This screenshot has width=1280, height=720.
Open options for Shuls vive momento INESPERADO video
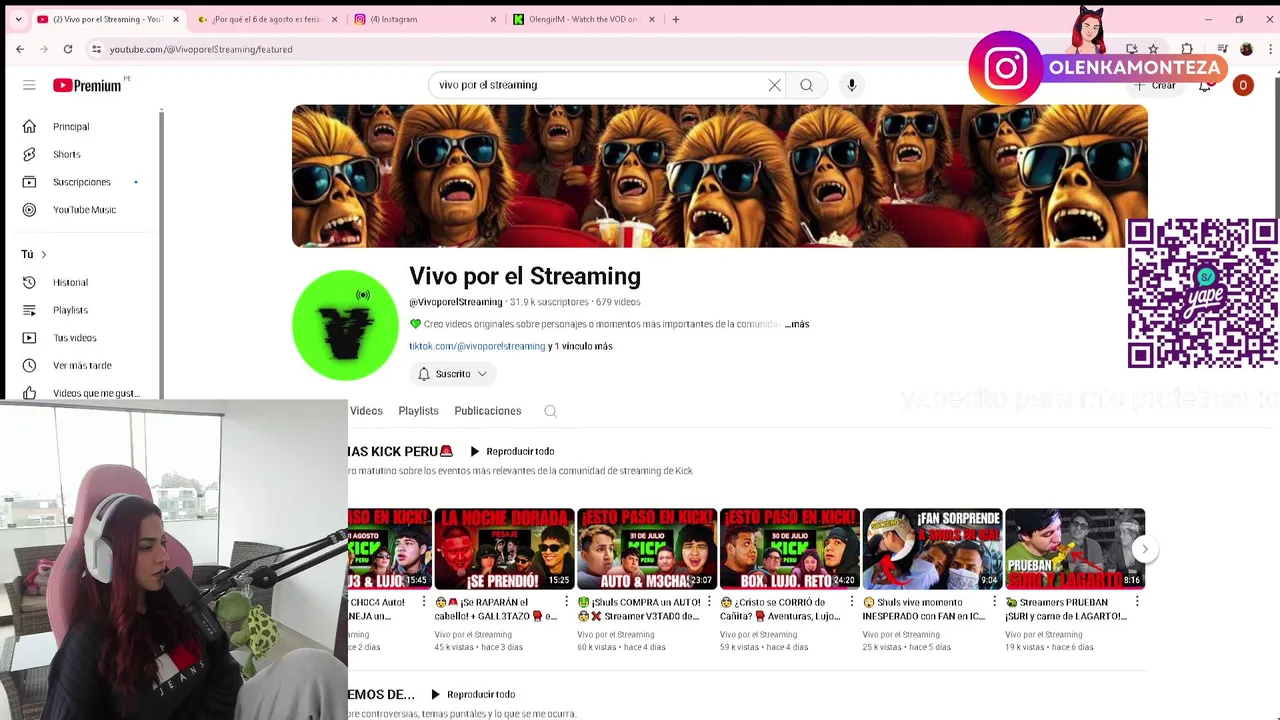pyautogui.click(x=994, y=602)
